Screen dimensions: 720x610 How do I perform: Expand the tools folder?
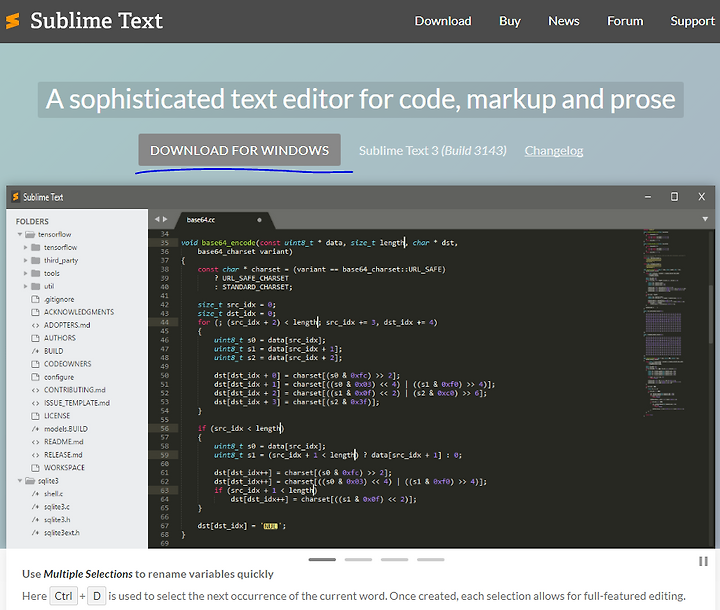click(x=26, y=273)
